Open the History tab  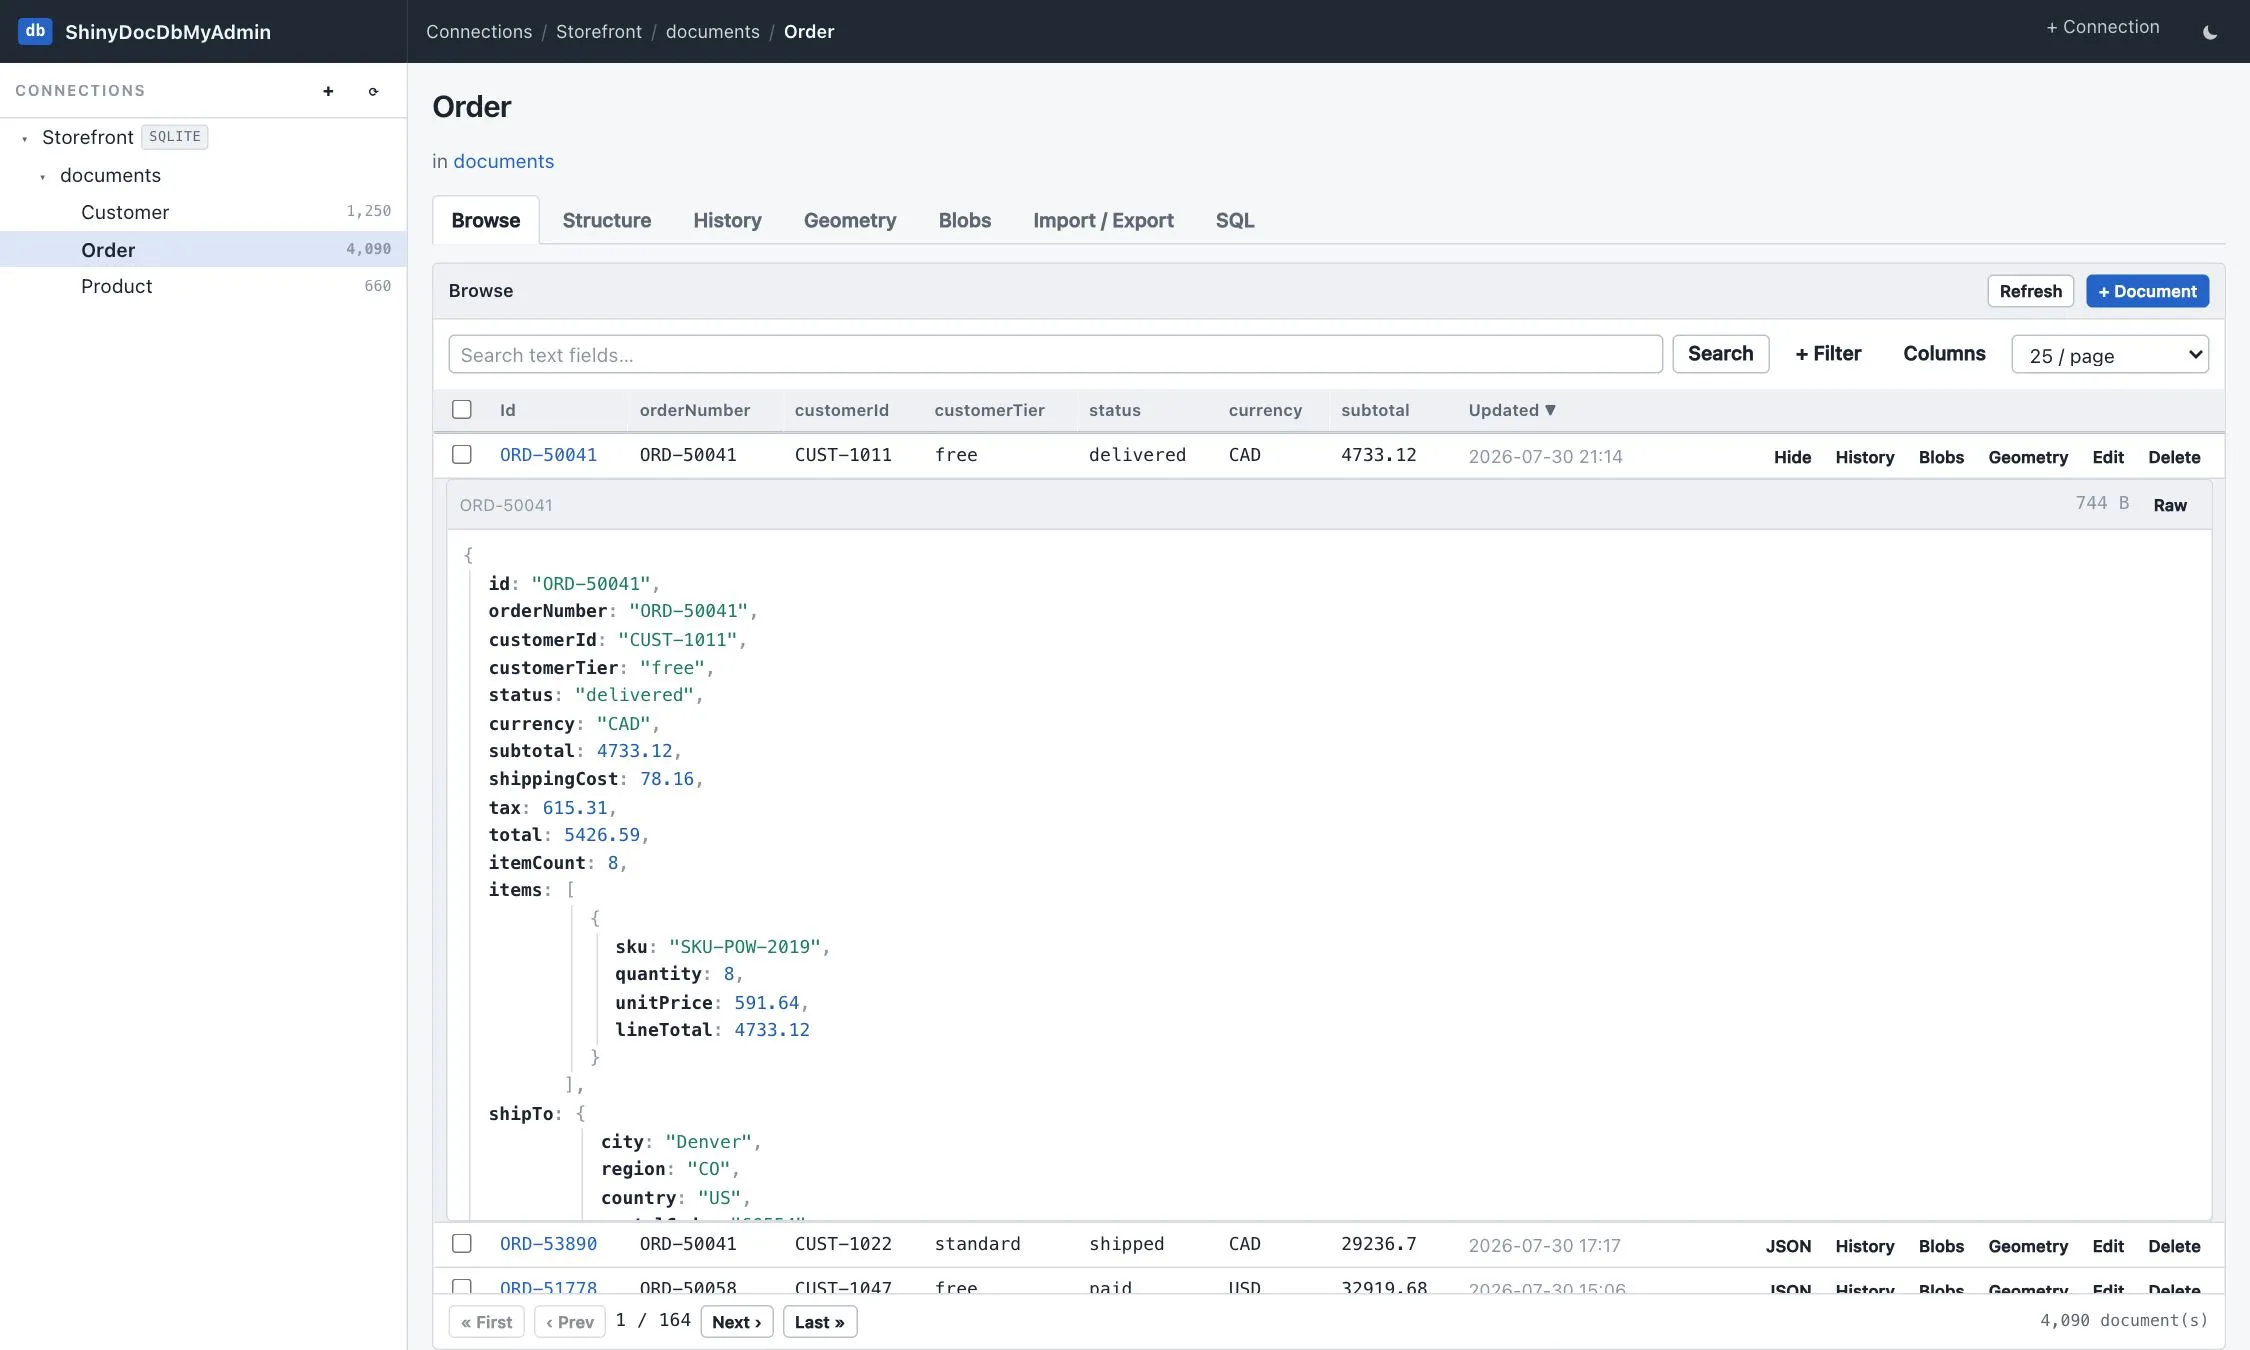click(727, 220)
